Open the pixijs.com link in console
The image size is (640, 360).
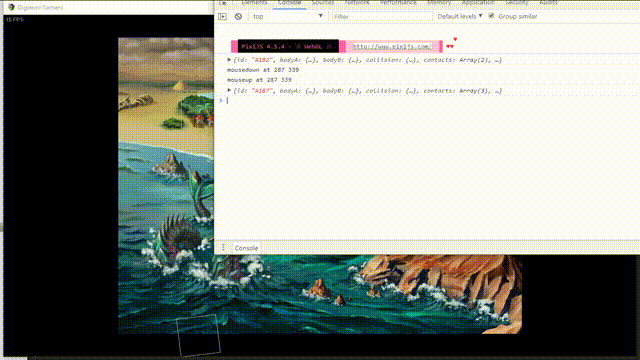[x=392, y=47]
